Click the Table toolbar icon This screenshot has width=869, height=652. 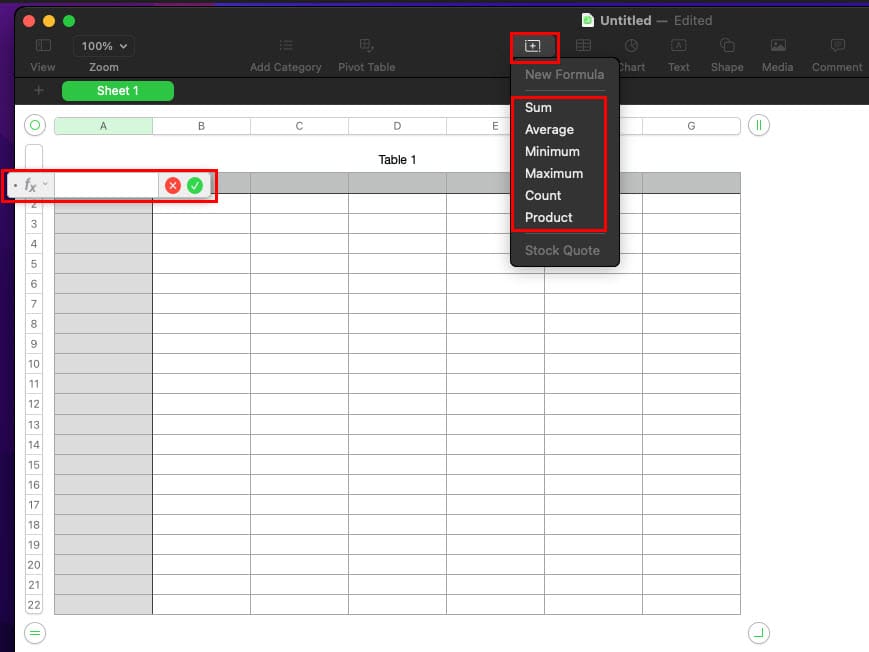pos(583,45)
